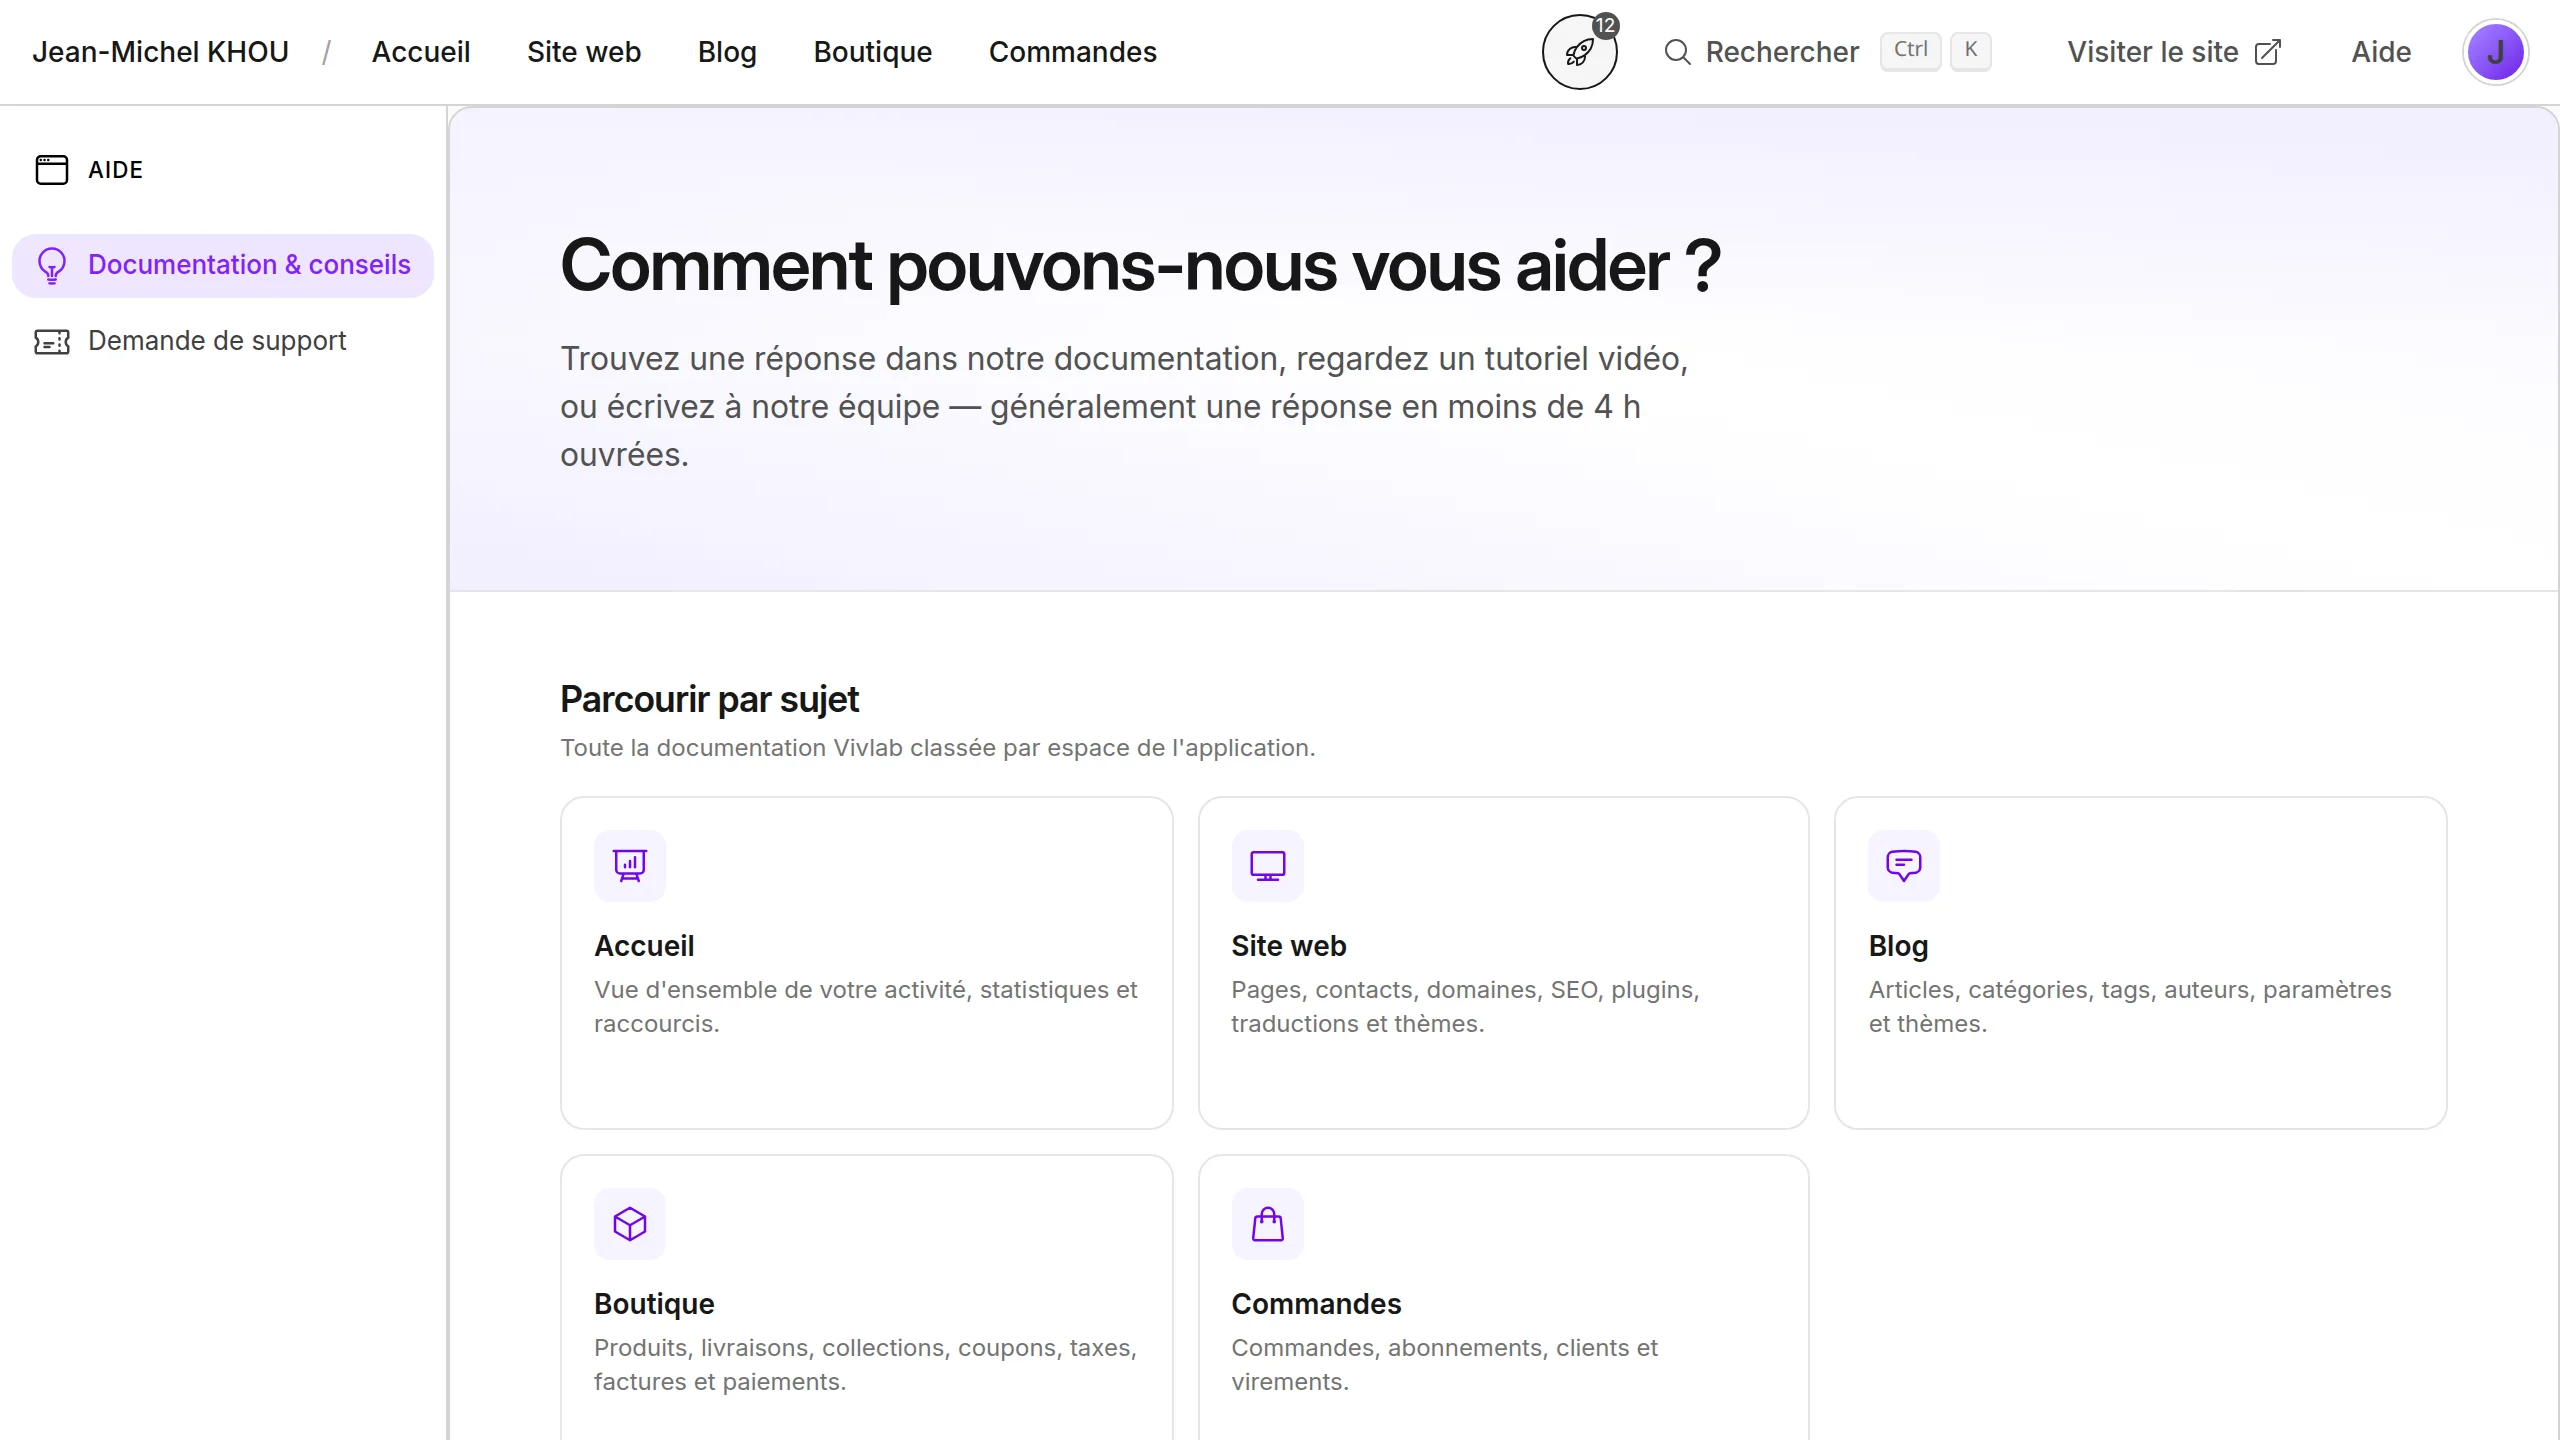Viewport: 2560px width, 1440px height.
Task: Open Demande de support in sidebar
Action: point(216,341)
